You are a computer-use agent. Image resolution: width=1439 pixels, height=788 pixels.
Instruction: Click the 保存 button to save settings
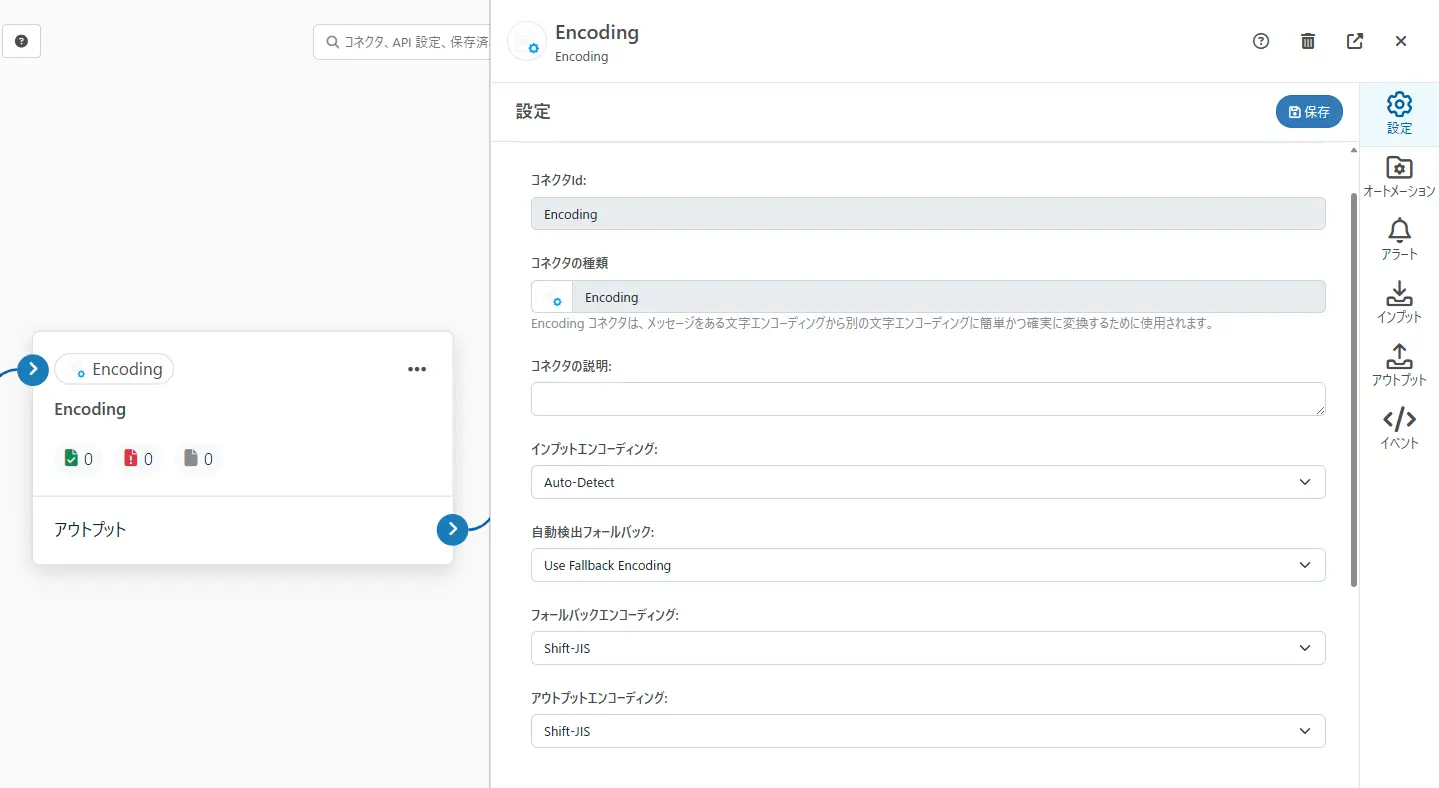pyautogui.click(x=1309, y=112)
